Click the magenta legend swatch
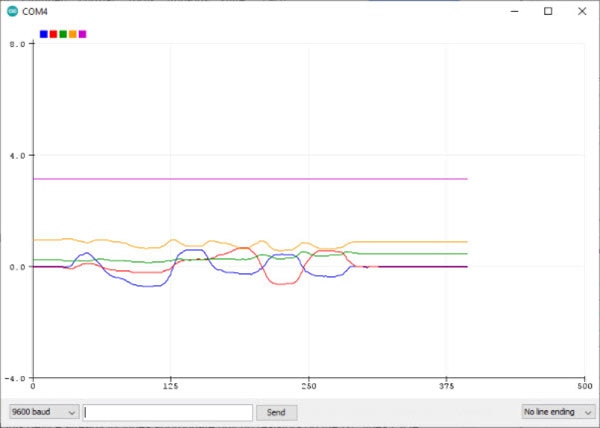This screenshot has width=600, height=428. 82,34
